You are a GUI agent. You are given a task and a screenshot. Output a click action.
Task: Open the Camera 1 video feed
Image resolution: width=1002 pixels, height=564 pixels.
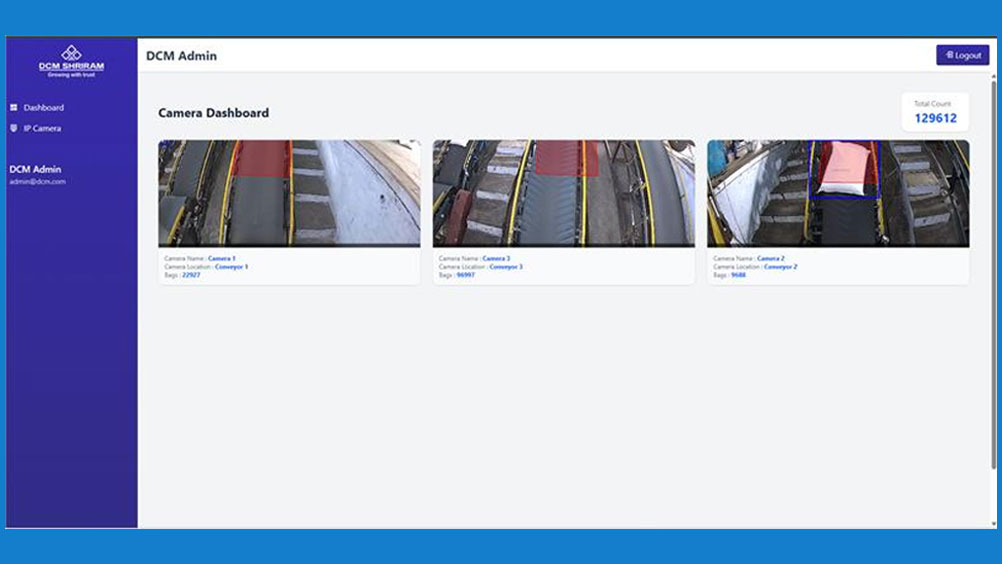click(x=289, y=193)
